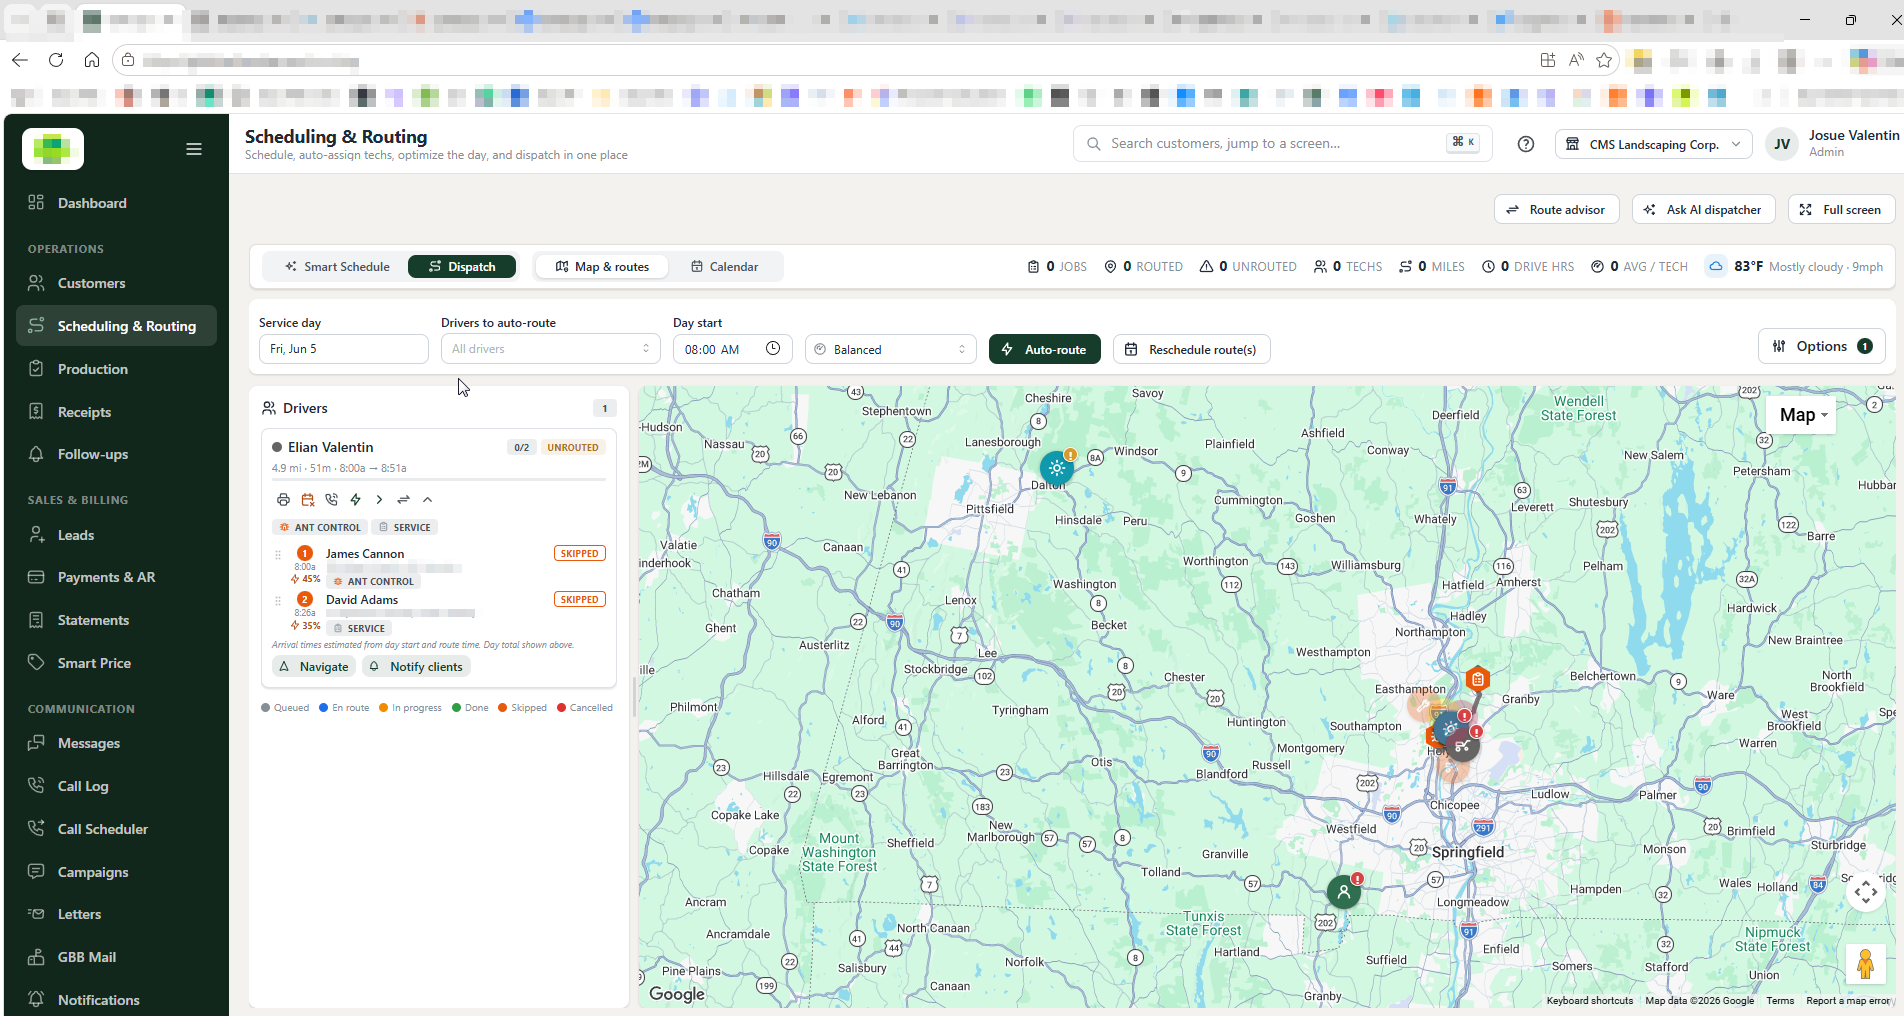This screenshot has height=1016, width=1904.
Task: Open the help question mark icon
Action: pyautogui.click(x=1525, y=144)
